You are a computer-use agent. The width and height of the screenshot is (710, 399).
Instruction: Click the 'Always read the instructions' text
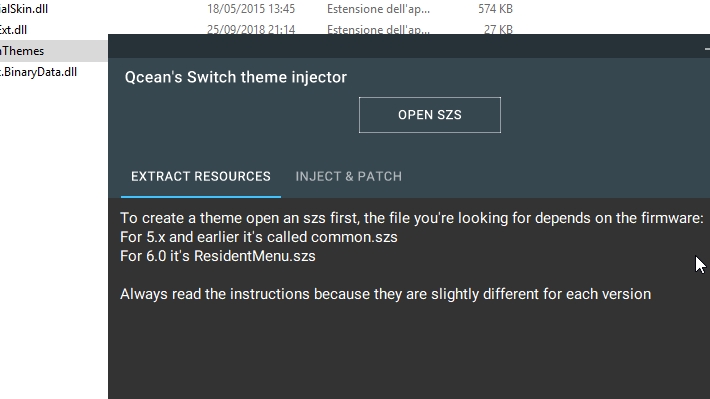[385, 294]
